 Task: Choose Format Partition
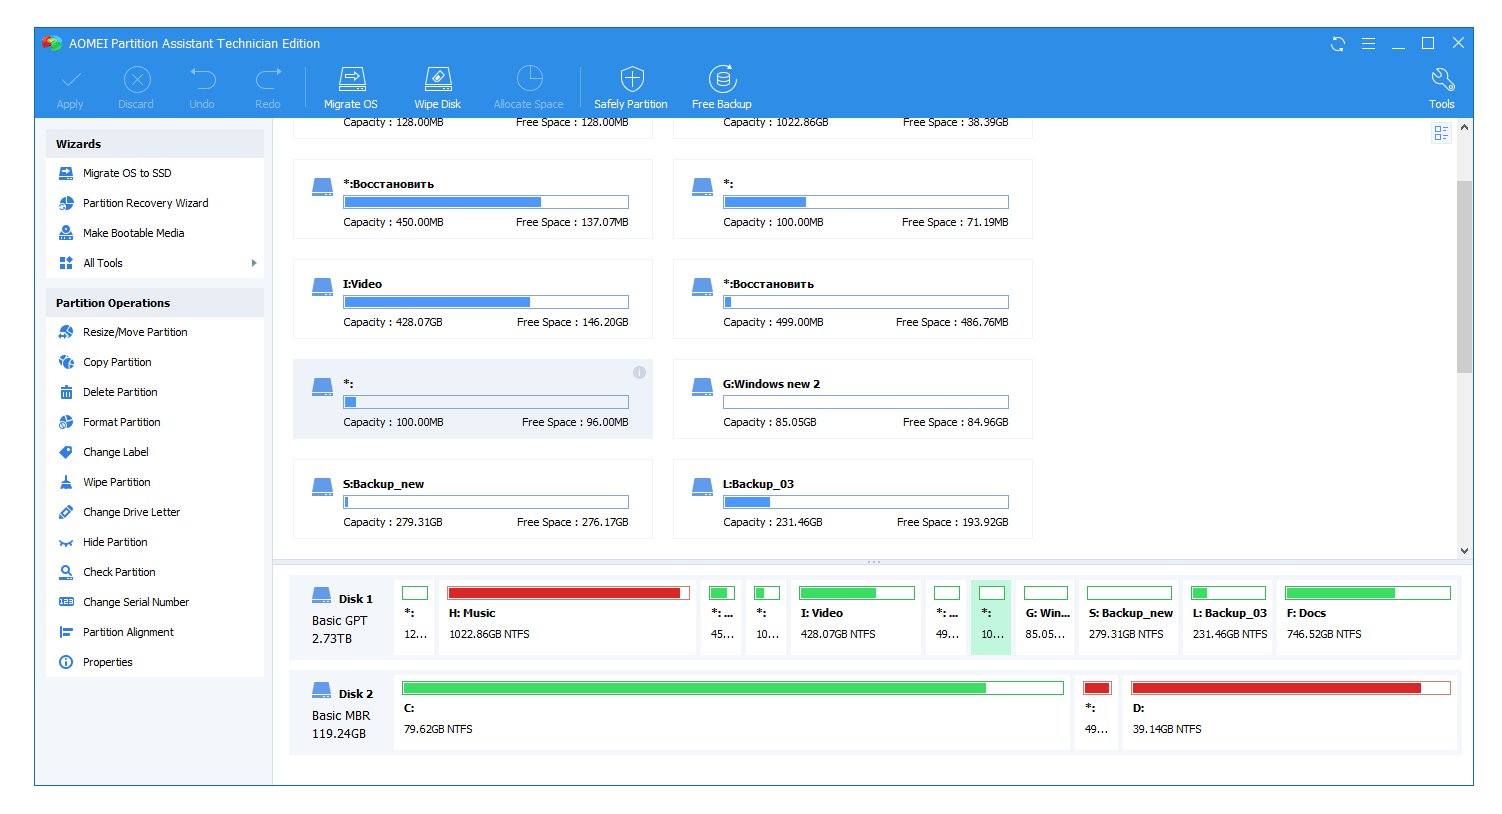tap(121, 422)
